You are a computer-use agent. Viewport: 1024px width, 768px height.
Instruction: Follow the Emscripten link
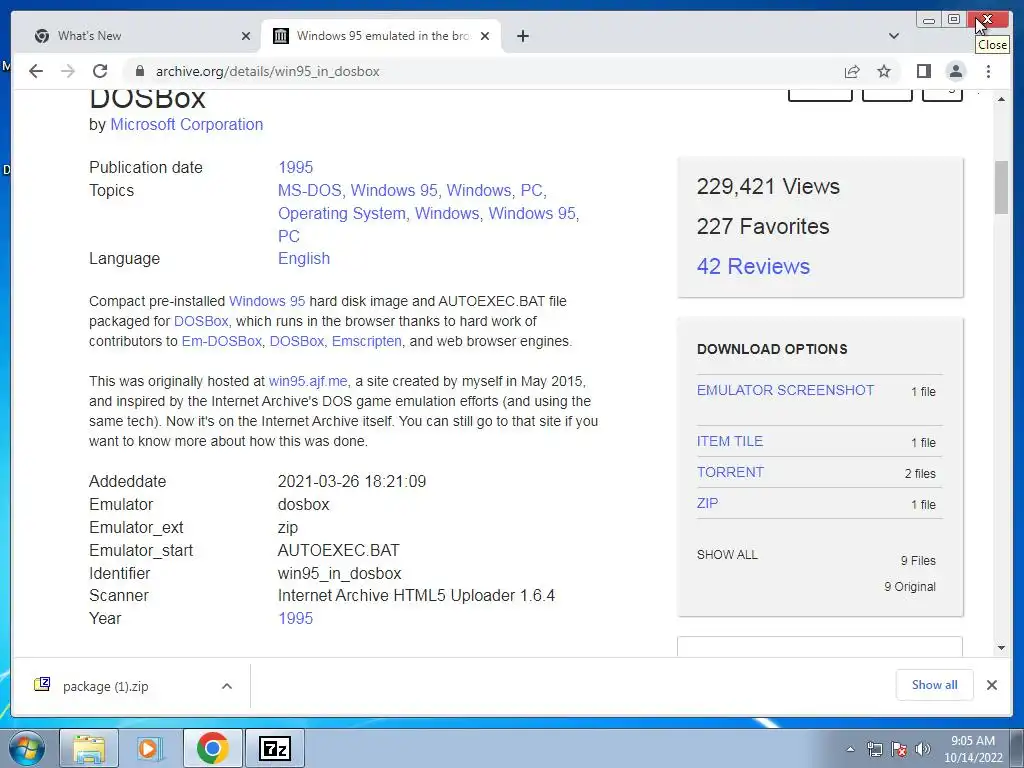point(366,341)
